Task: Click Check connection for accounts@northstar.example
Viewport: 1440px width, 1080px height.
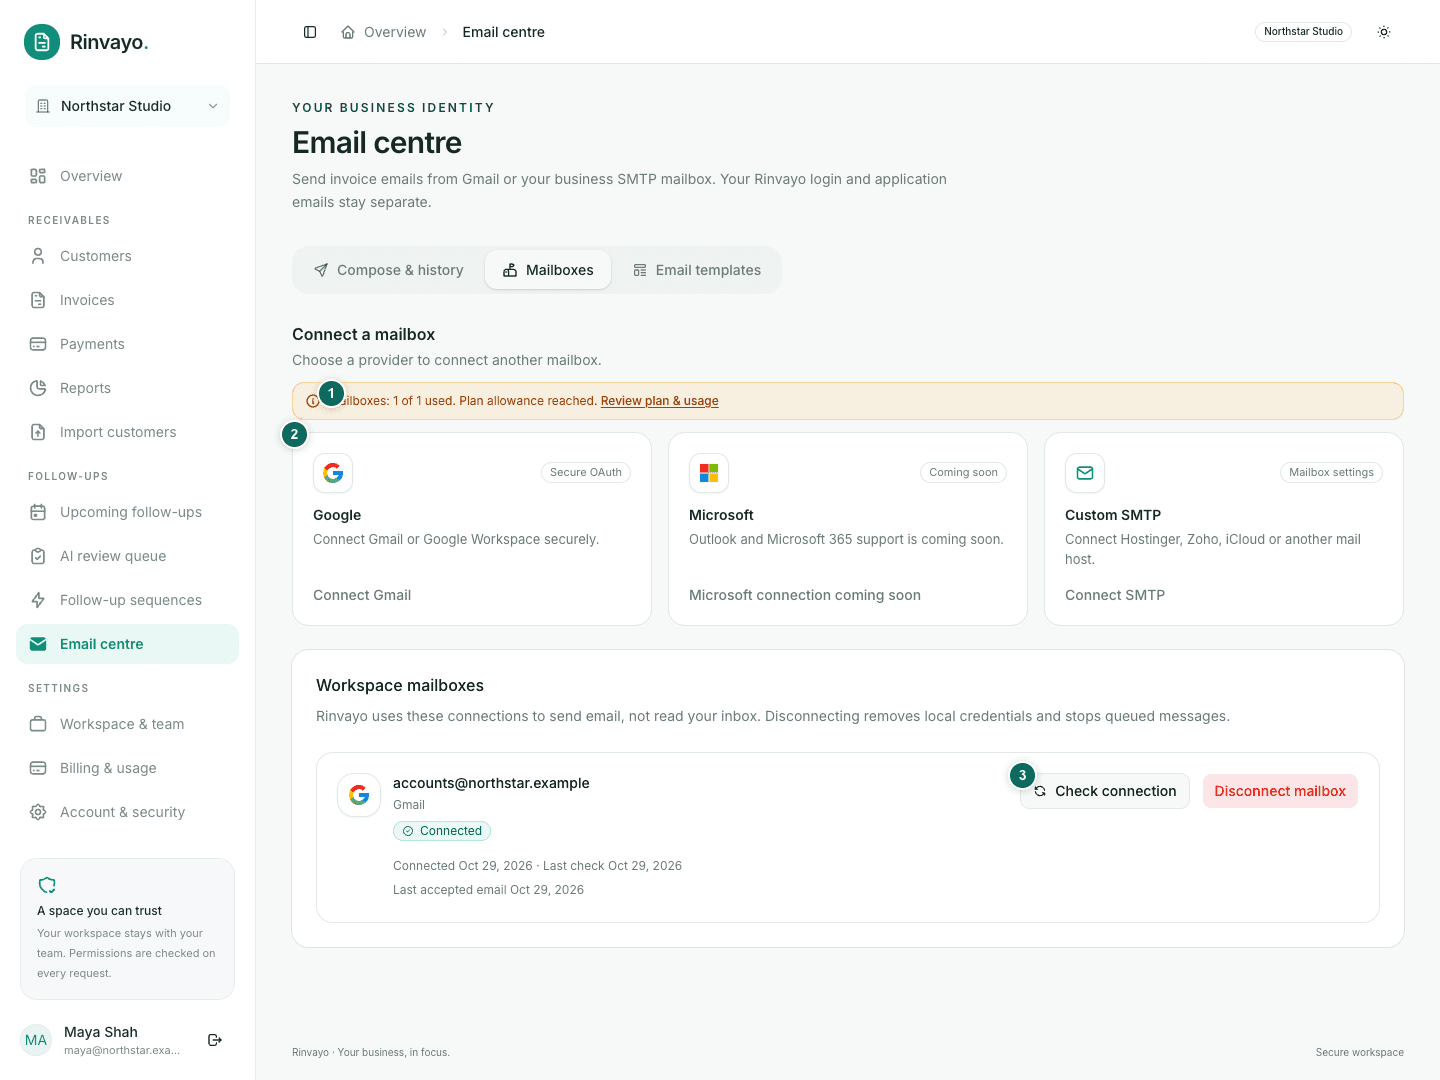Action: pos(1105,791)
